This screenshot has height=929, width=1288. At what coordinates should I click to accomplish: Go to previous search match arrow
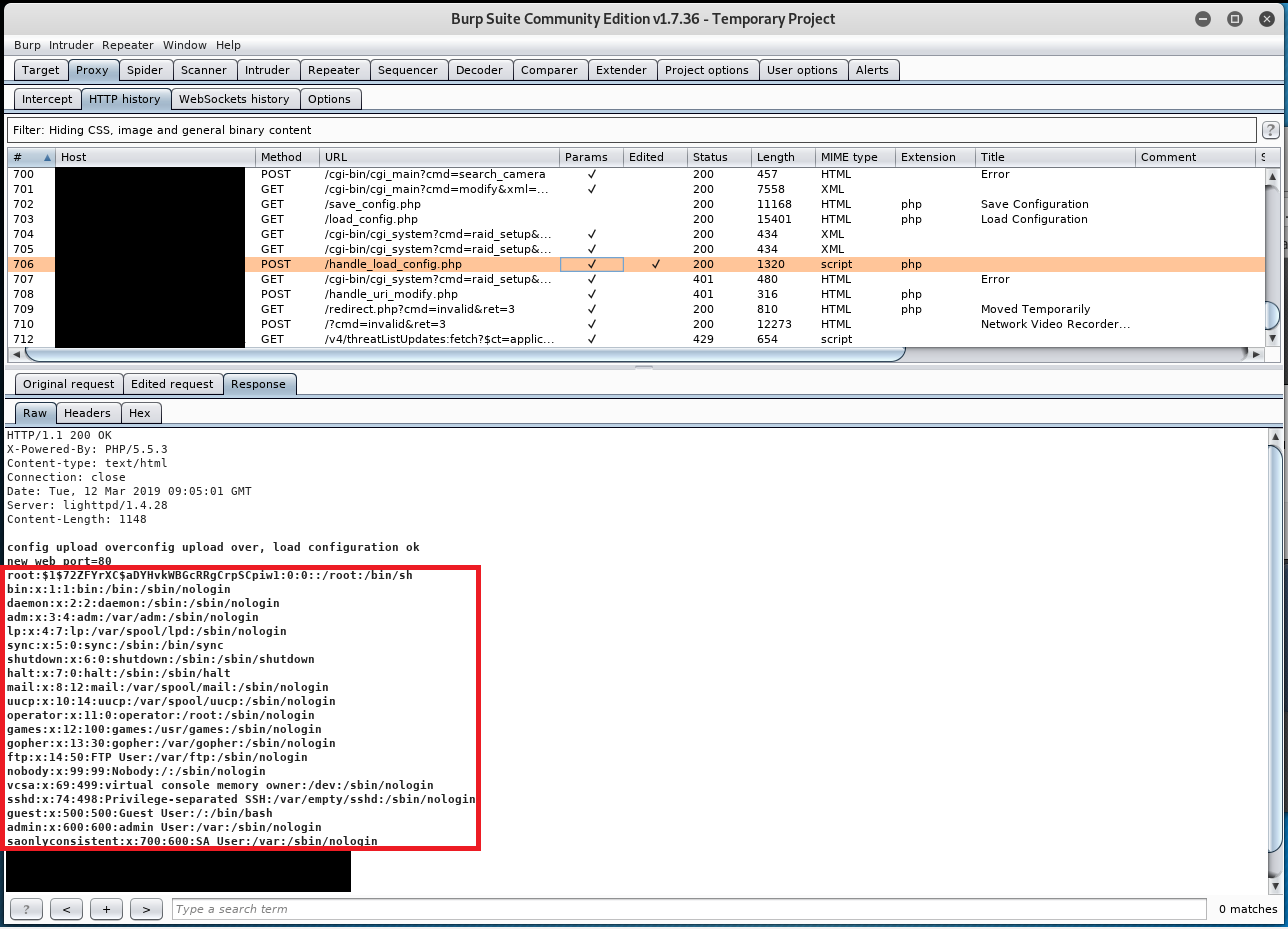click(66, 909)
